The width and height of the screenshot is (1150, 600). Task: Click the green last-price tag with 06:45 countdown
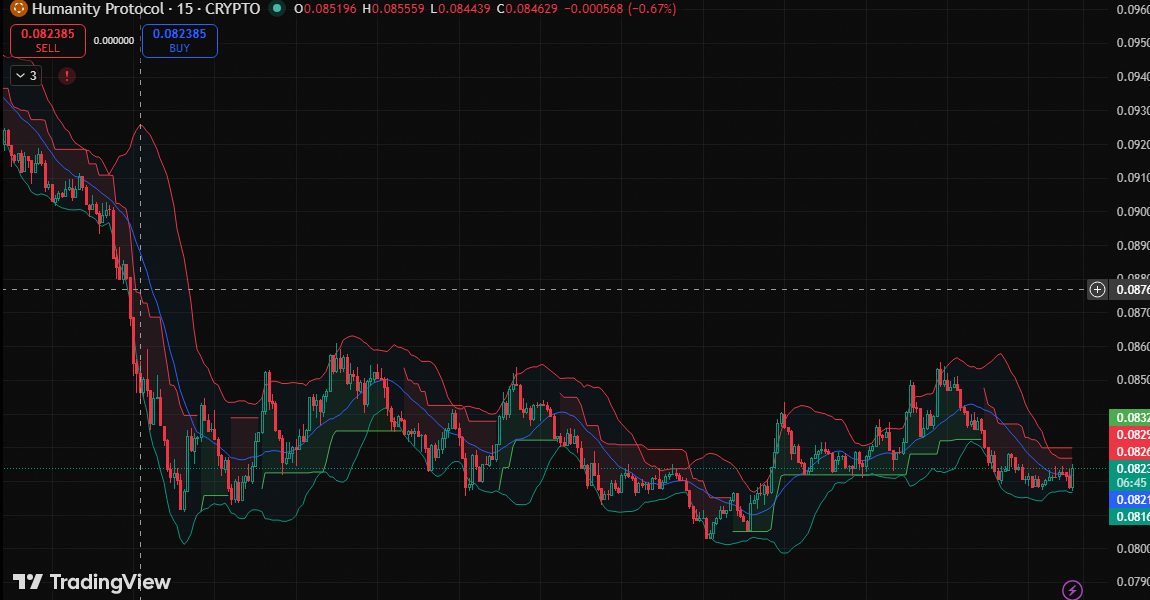pos(1129,475)
